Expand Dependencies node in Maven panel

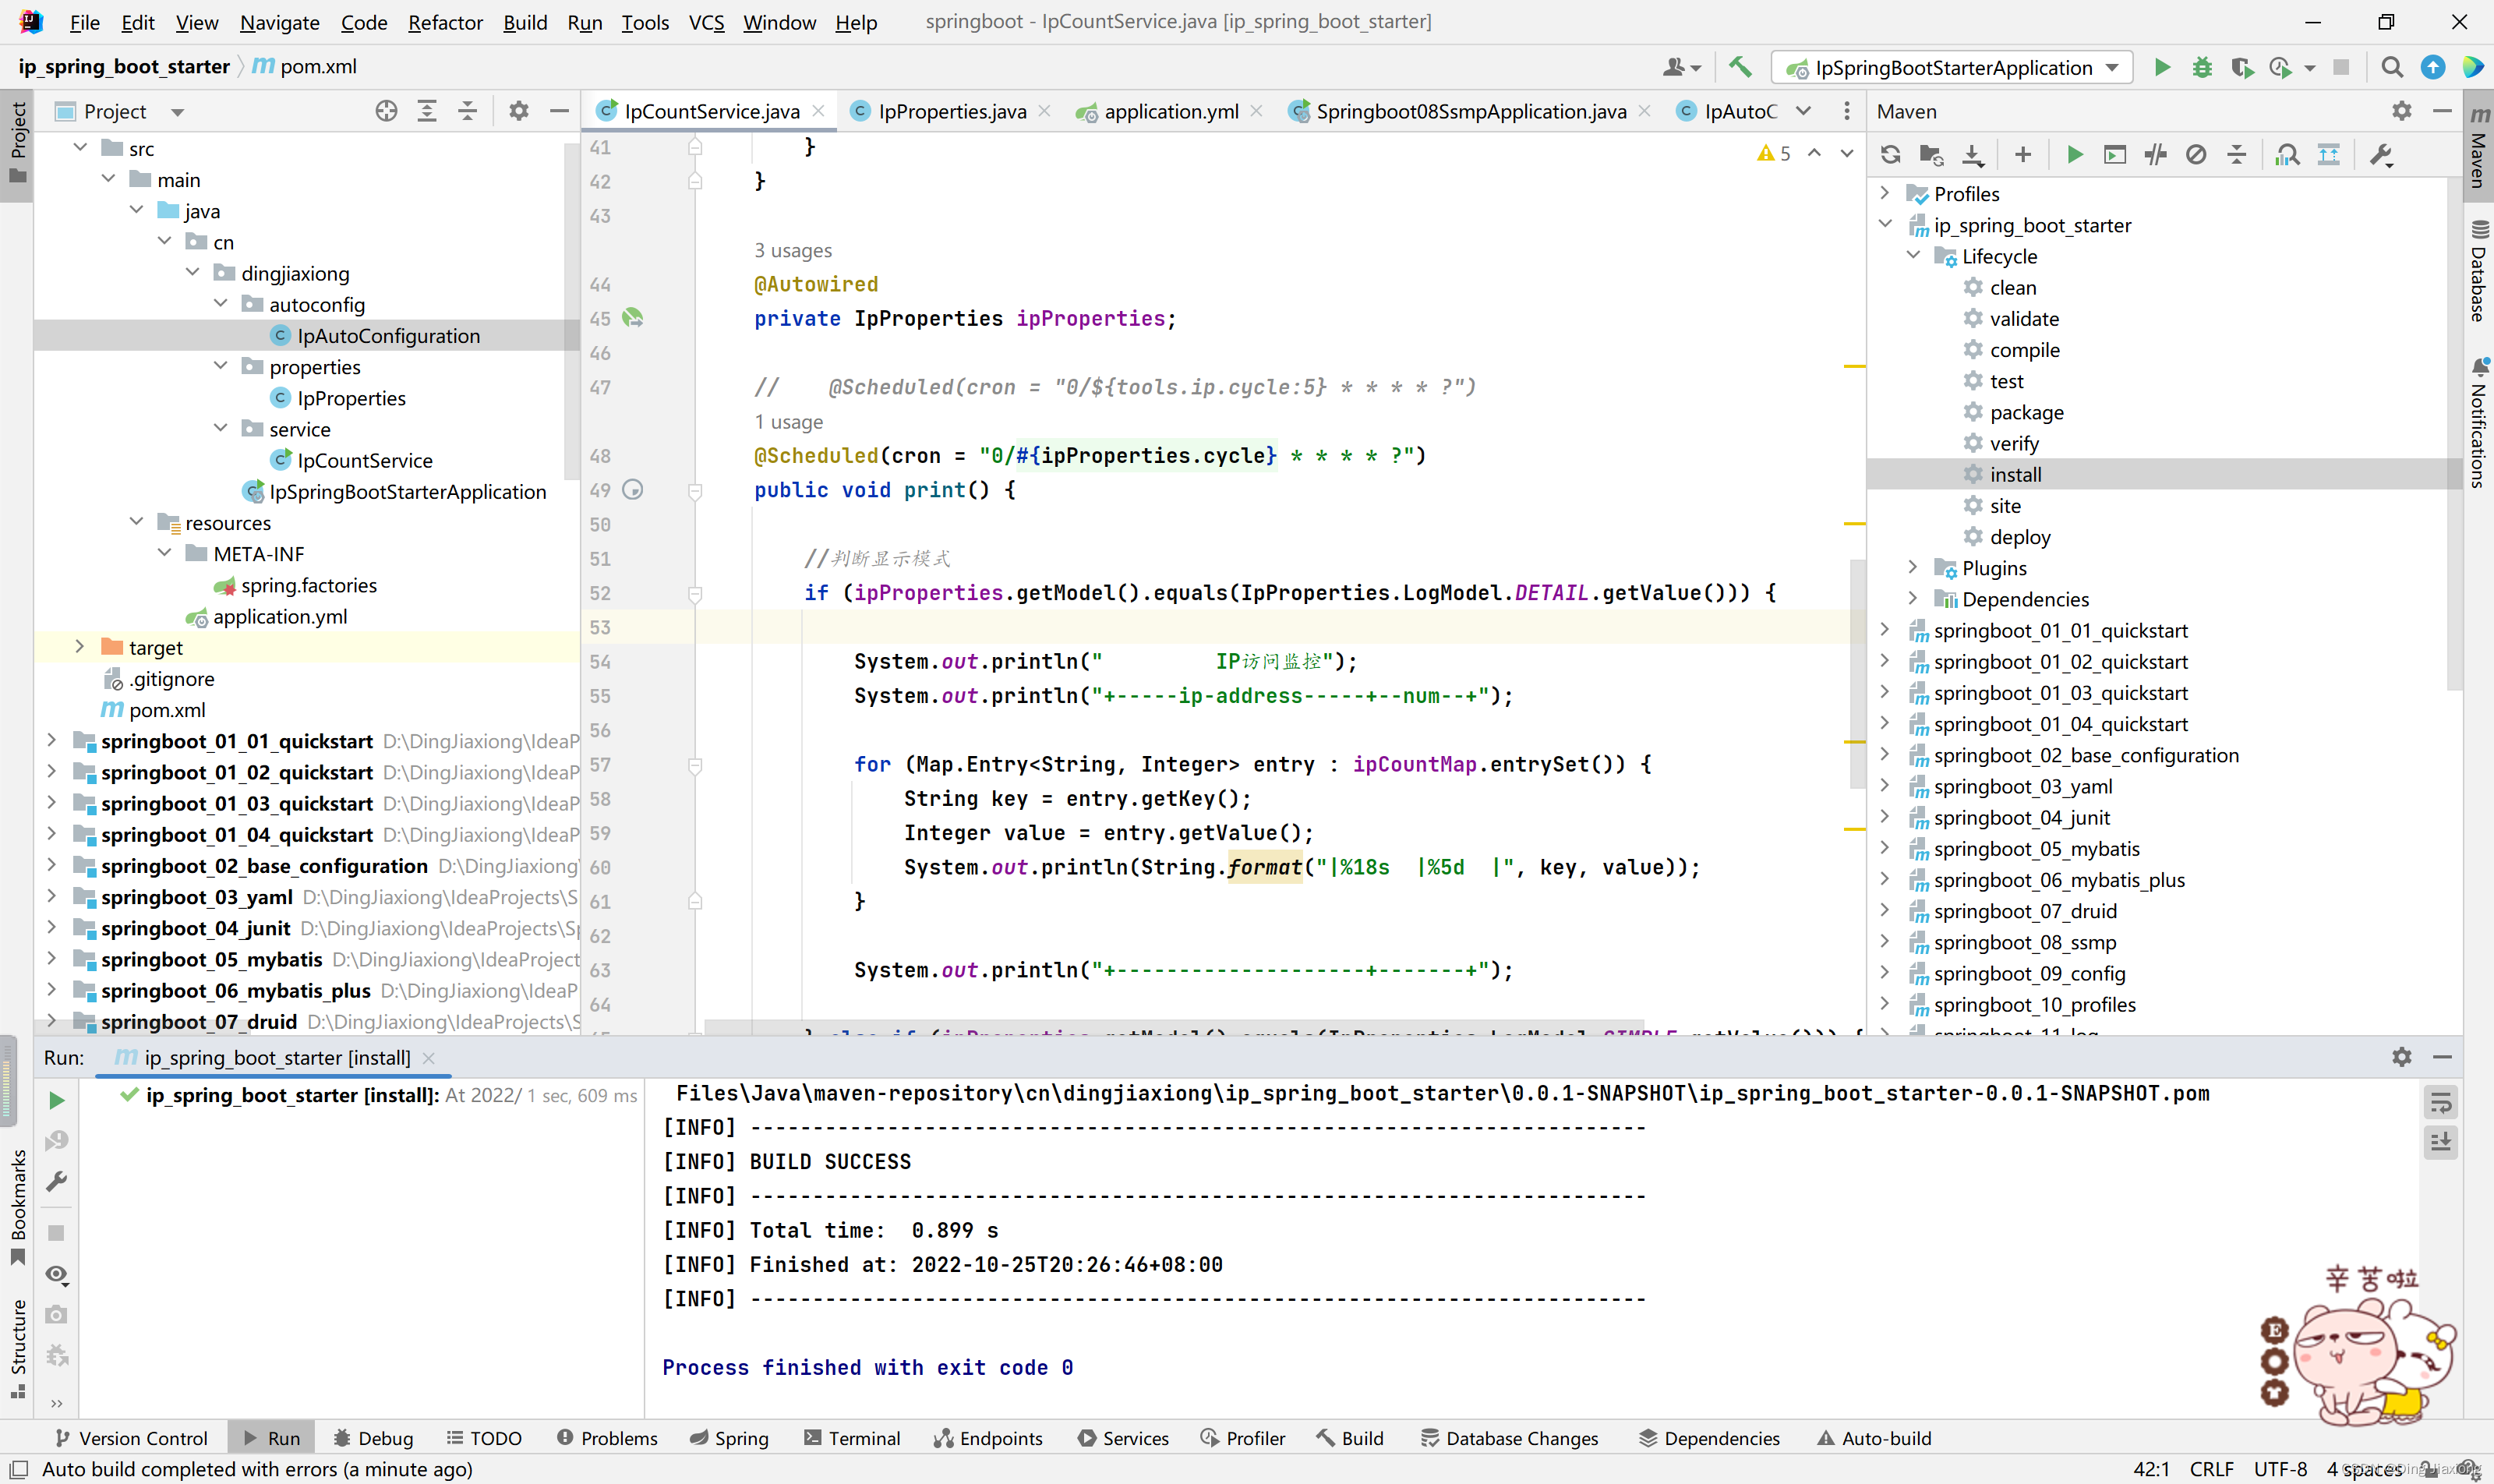click(1913, 598)
